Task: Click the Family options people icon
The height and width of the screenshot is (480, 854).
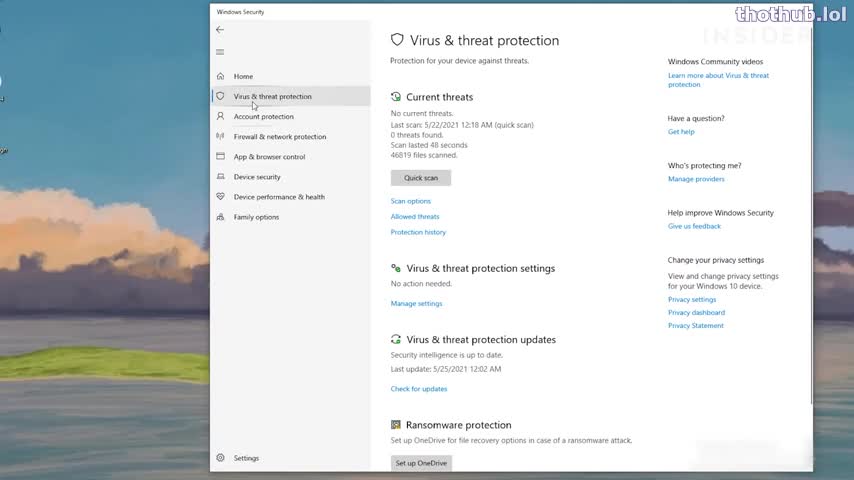Action: (x=221, y=217)
